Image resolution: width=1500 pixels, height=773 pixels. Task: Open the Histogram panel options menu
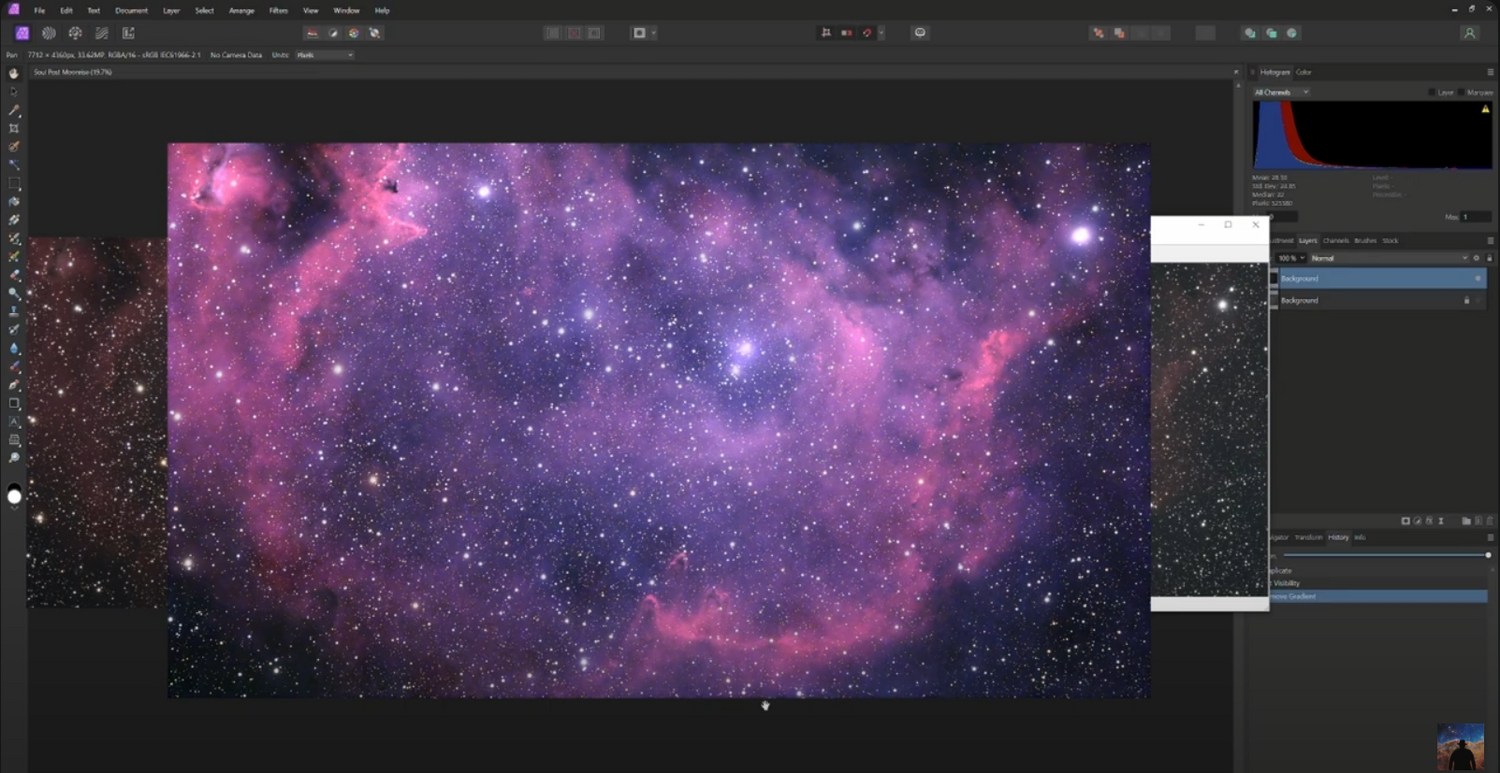(1490, 72)
